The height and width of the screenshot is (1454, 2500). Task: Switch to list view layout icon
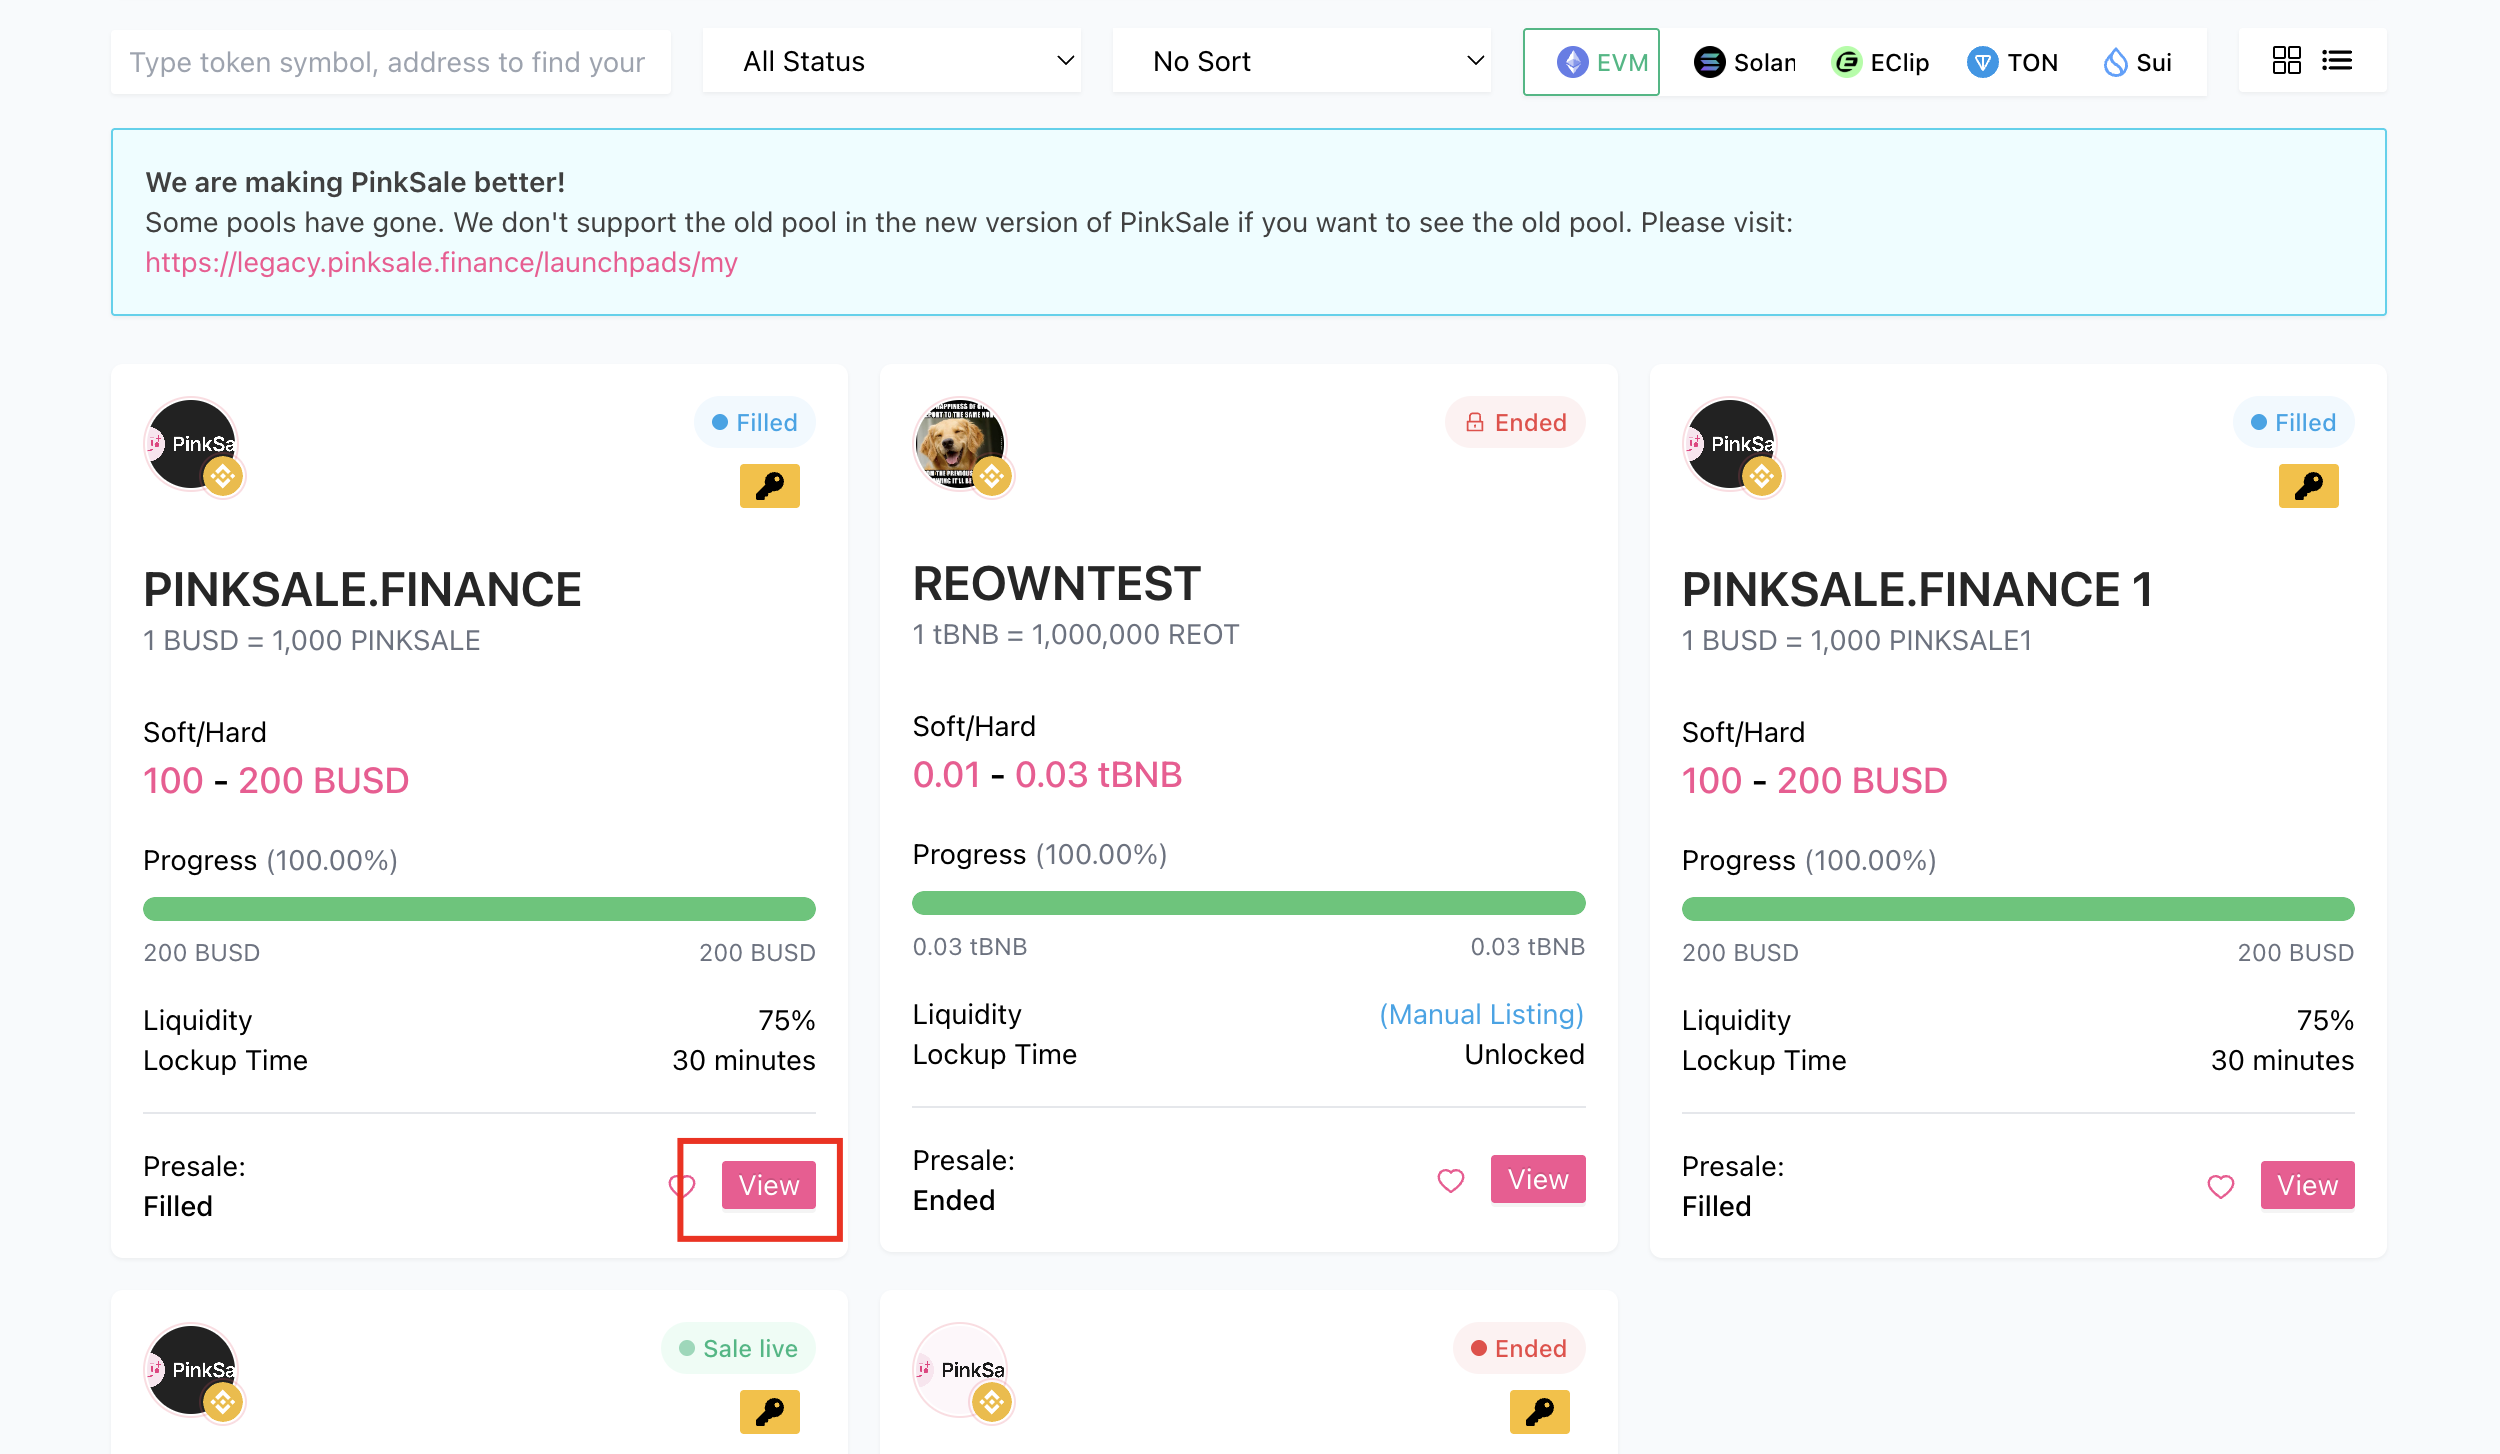pos(2337,61)
